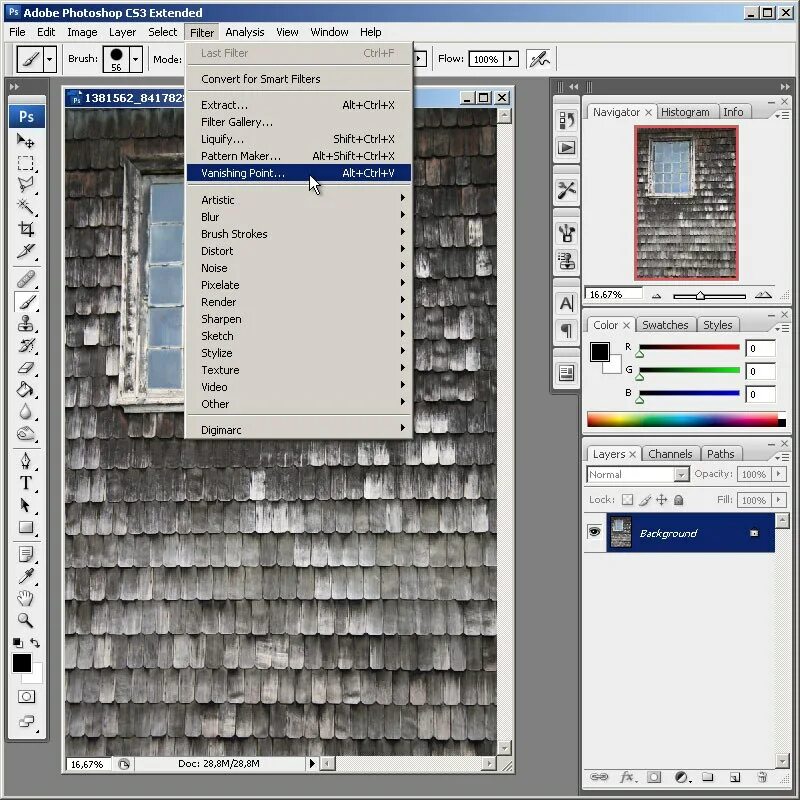
Task: Click the Navigator zoom percentage field
Action: tap(613, 294)
